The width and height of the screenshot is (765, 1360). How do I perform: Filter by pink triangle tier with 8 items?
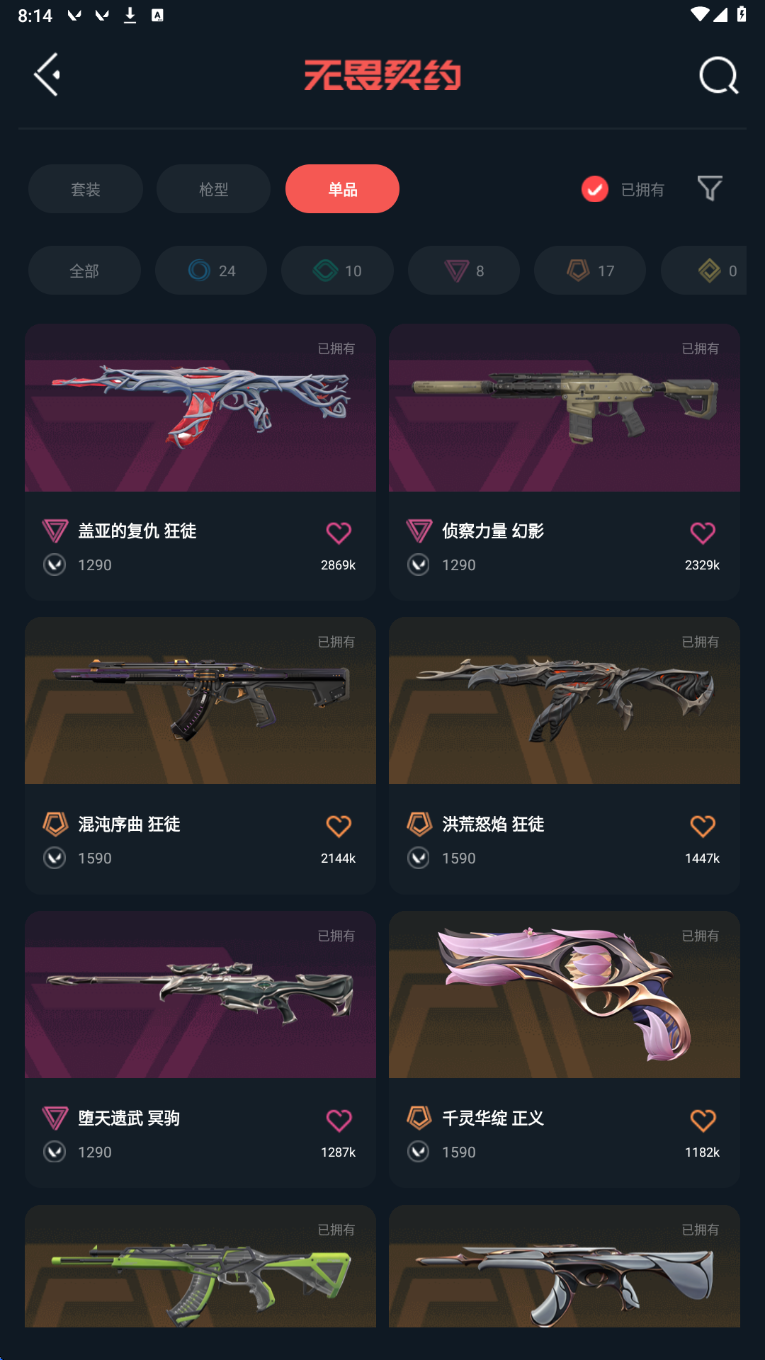click(x=464, y=270)
